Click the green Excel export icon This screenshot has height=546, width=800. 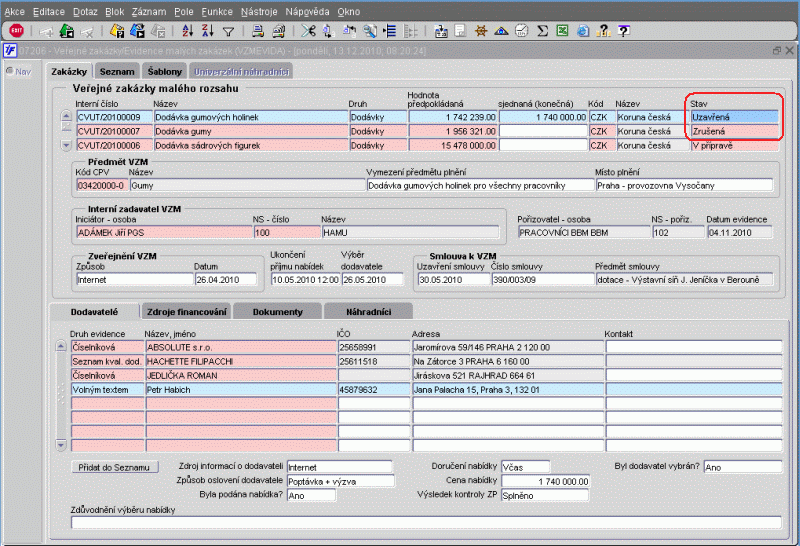click(562, 31)
